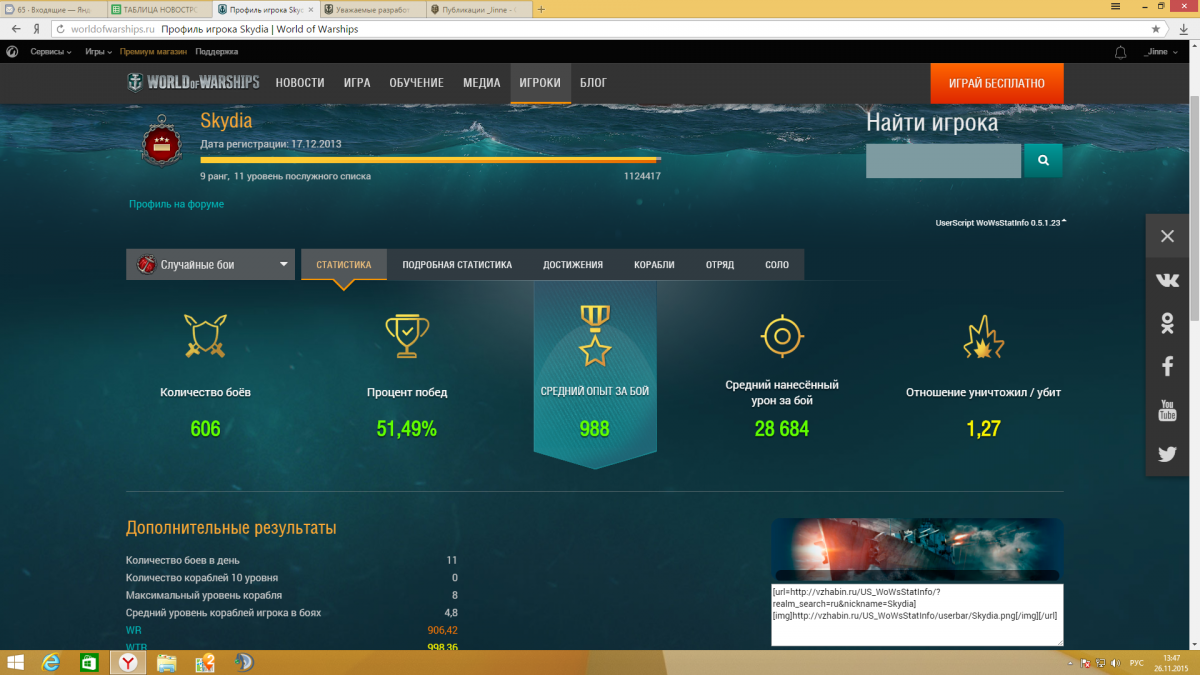Screen dimensions: 1200x675
Task: Switch to the 'ДОСТИЖЕНИЯ' tab
Action: coord(573,265)
